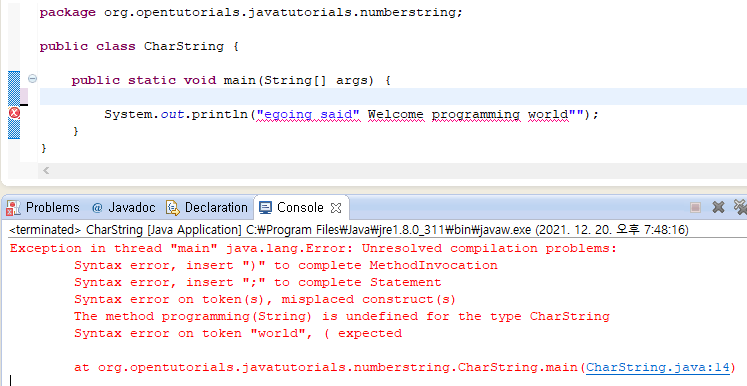Switch to the Problems tab
The width and height of the screenshot is (747, 386).
pos(42,208)
